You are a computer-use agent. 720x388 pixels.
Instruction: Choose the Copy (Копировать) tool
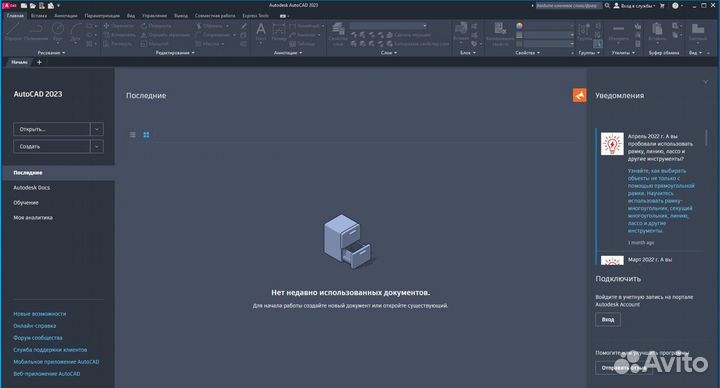pos(119,35)
